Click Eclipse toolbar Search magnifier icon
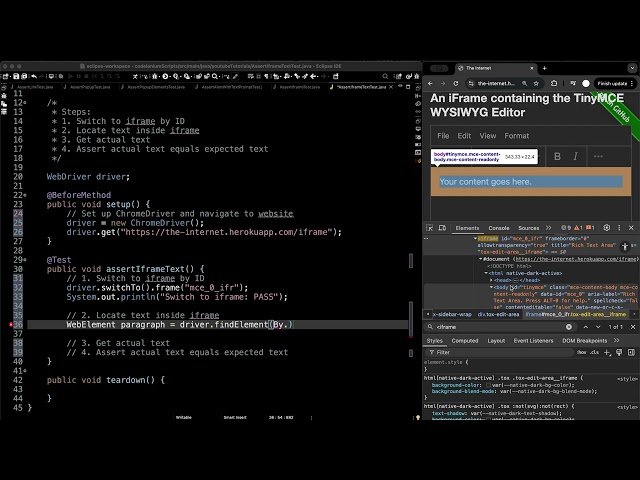This screenshot has height=480, width=640. 215,76
